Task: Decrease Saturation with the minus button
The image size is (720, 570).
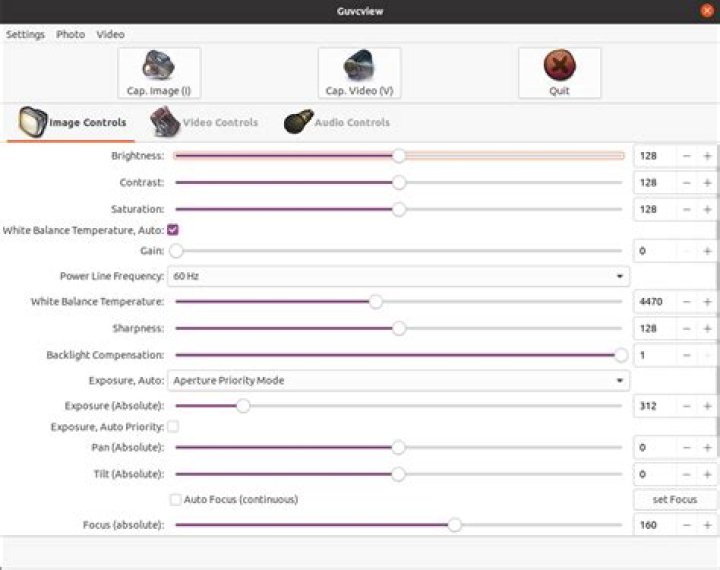Action: (686, 209)
